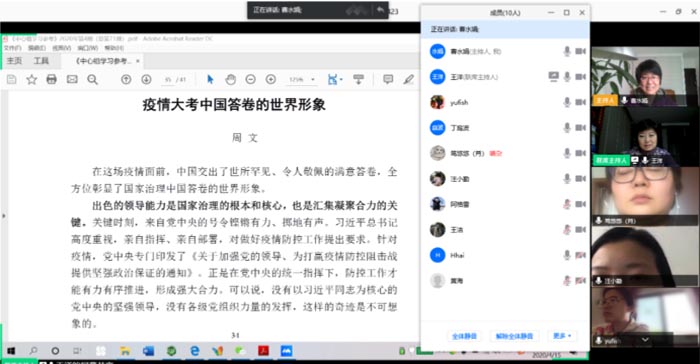Zoom in with the plus circle icon
This screenshot has height=364, width=700.
tap(271, 79)
